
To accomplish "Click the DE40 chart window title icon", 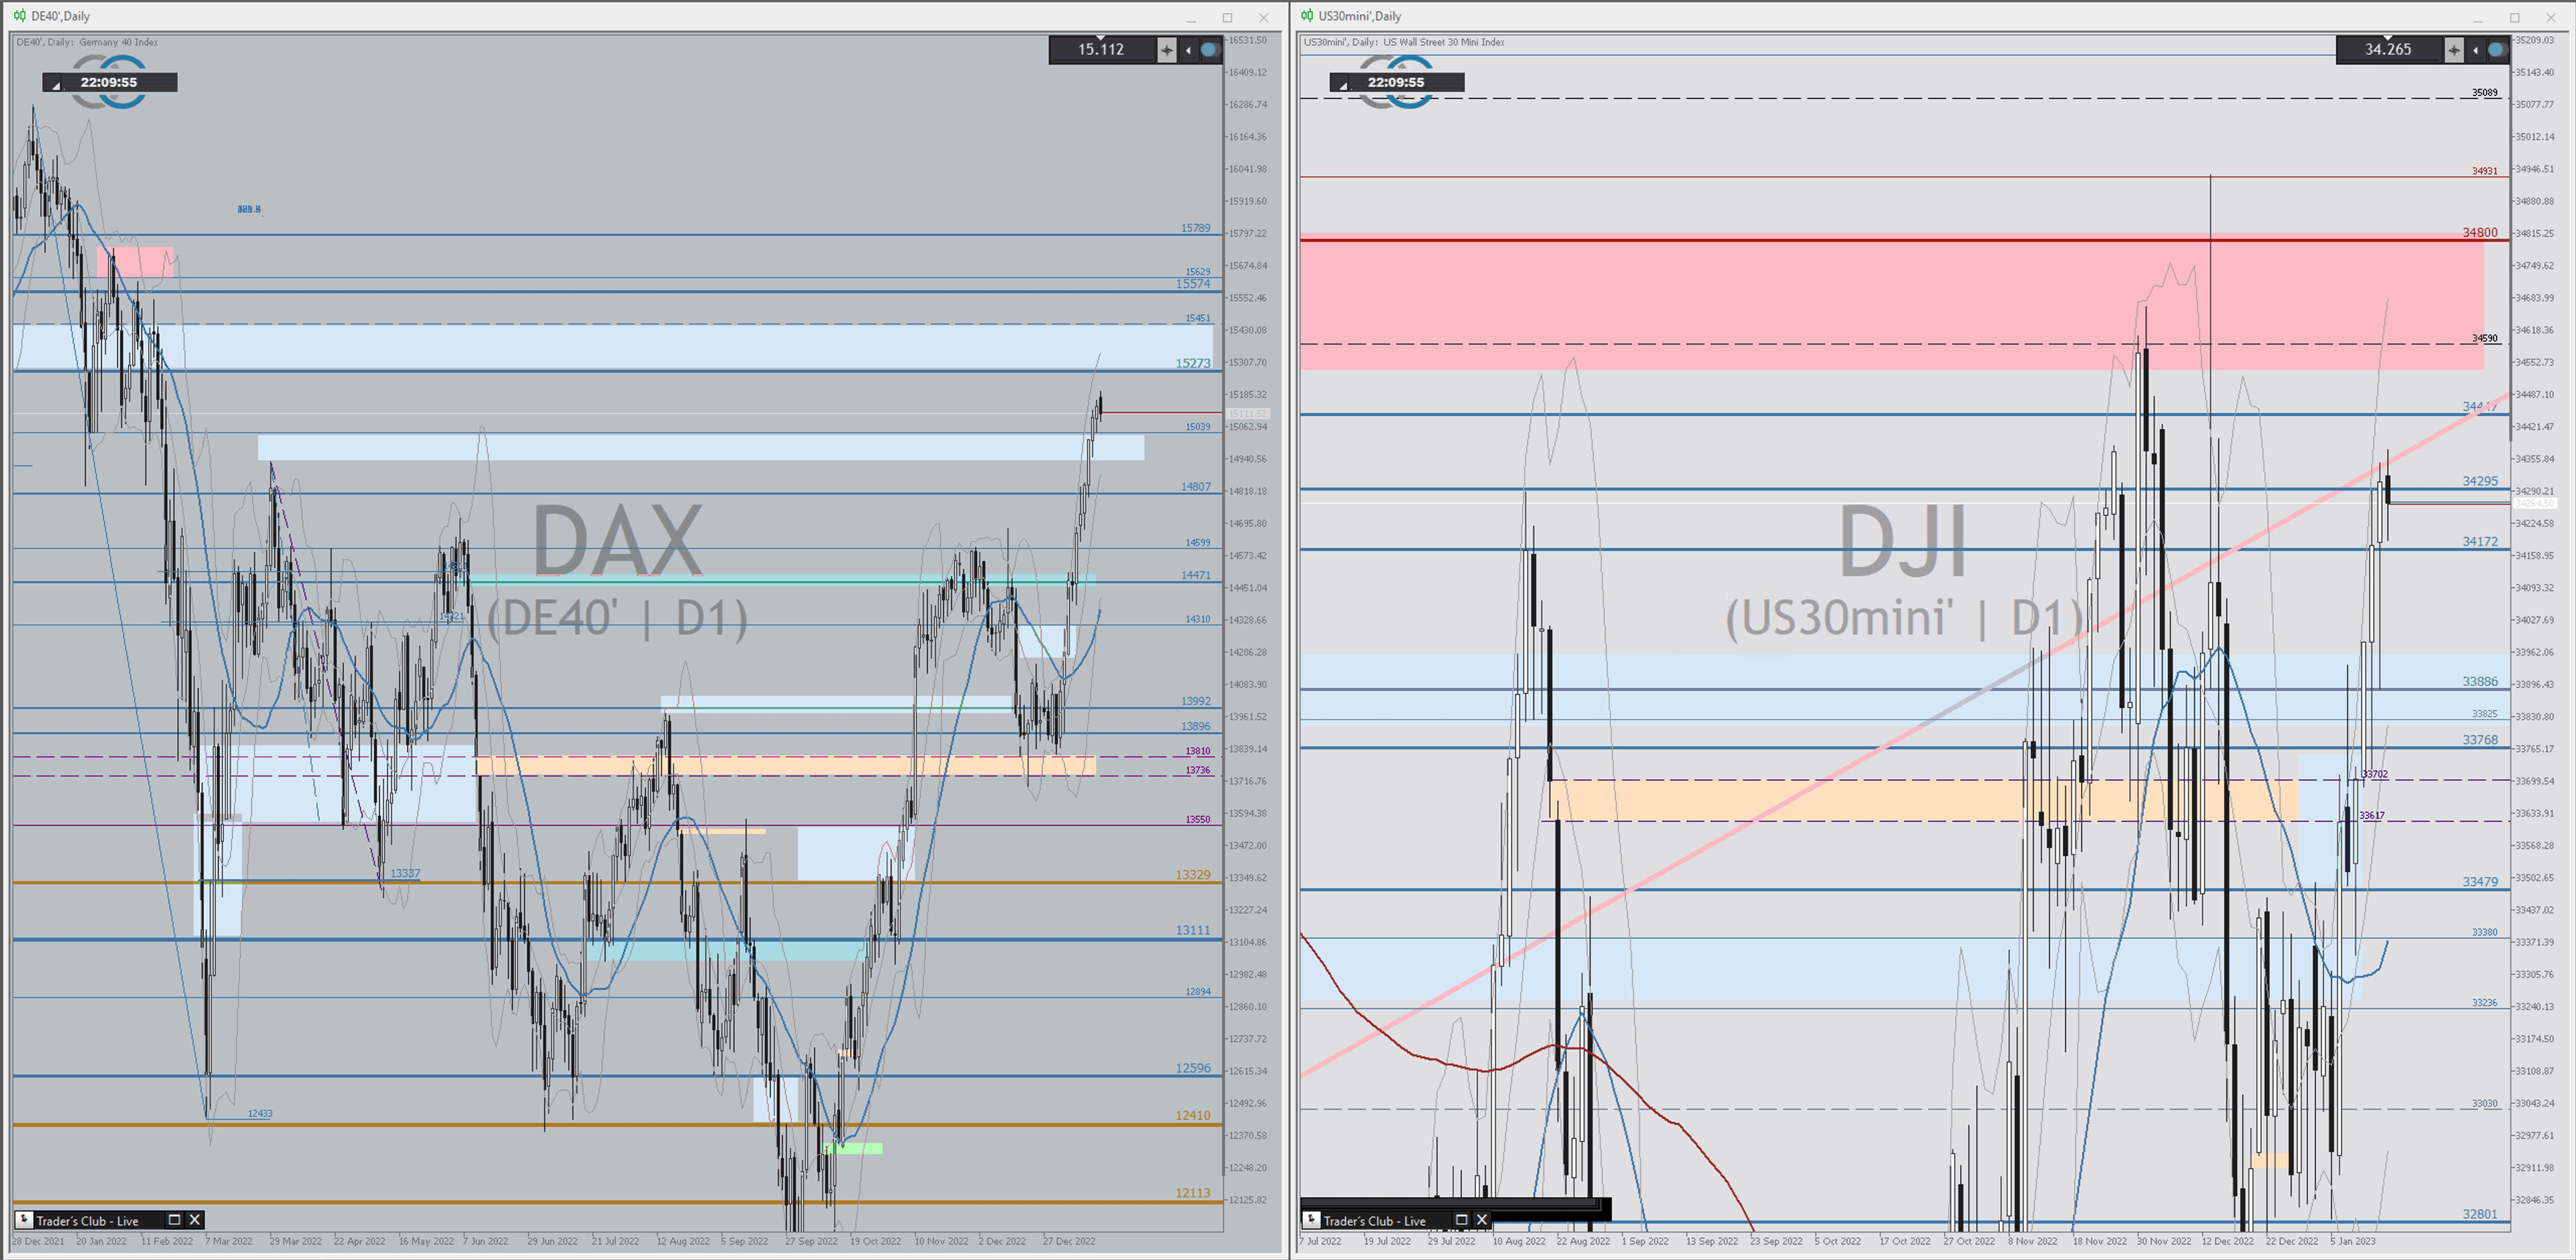I will tap(20, 16).
